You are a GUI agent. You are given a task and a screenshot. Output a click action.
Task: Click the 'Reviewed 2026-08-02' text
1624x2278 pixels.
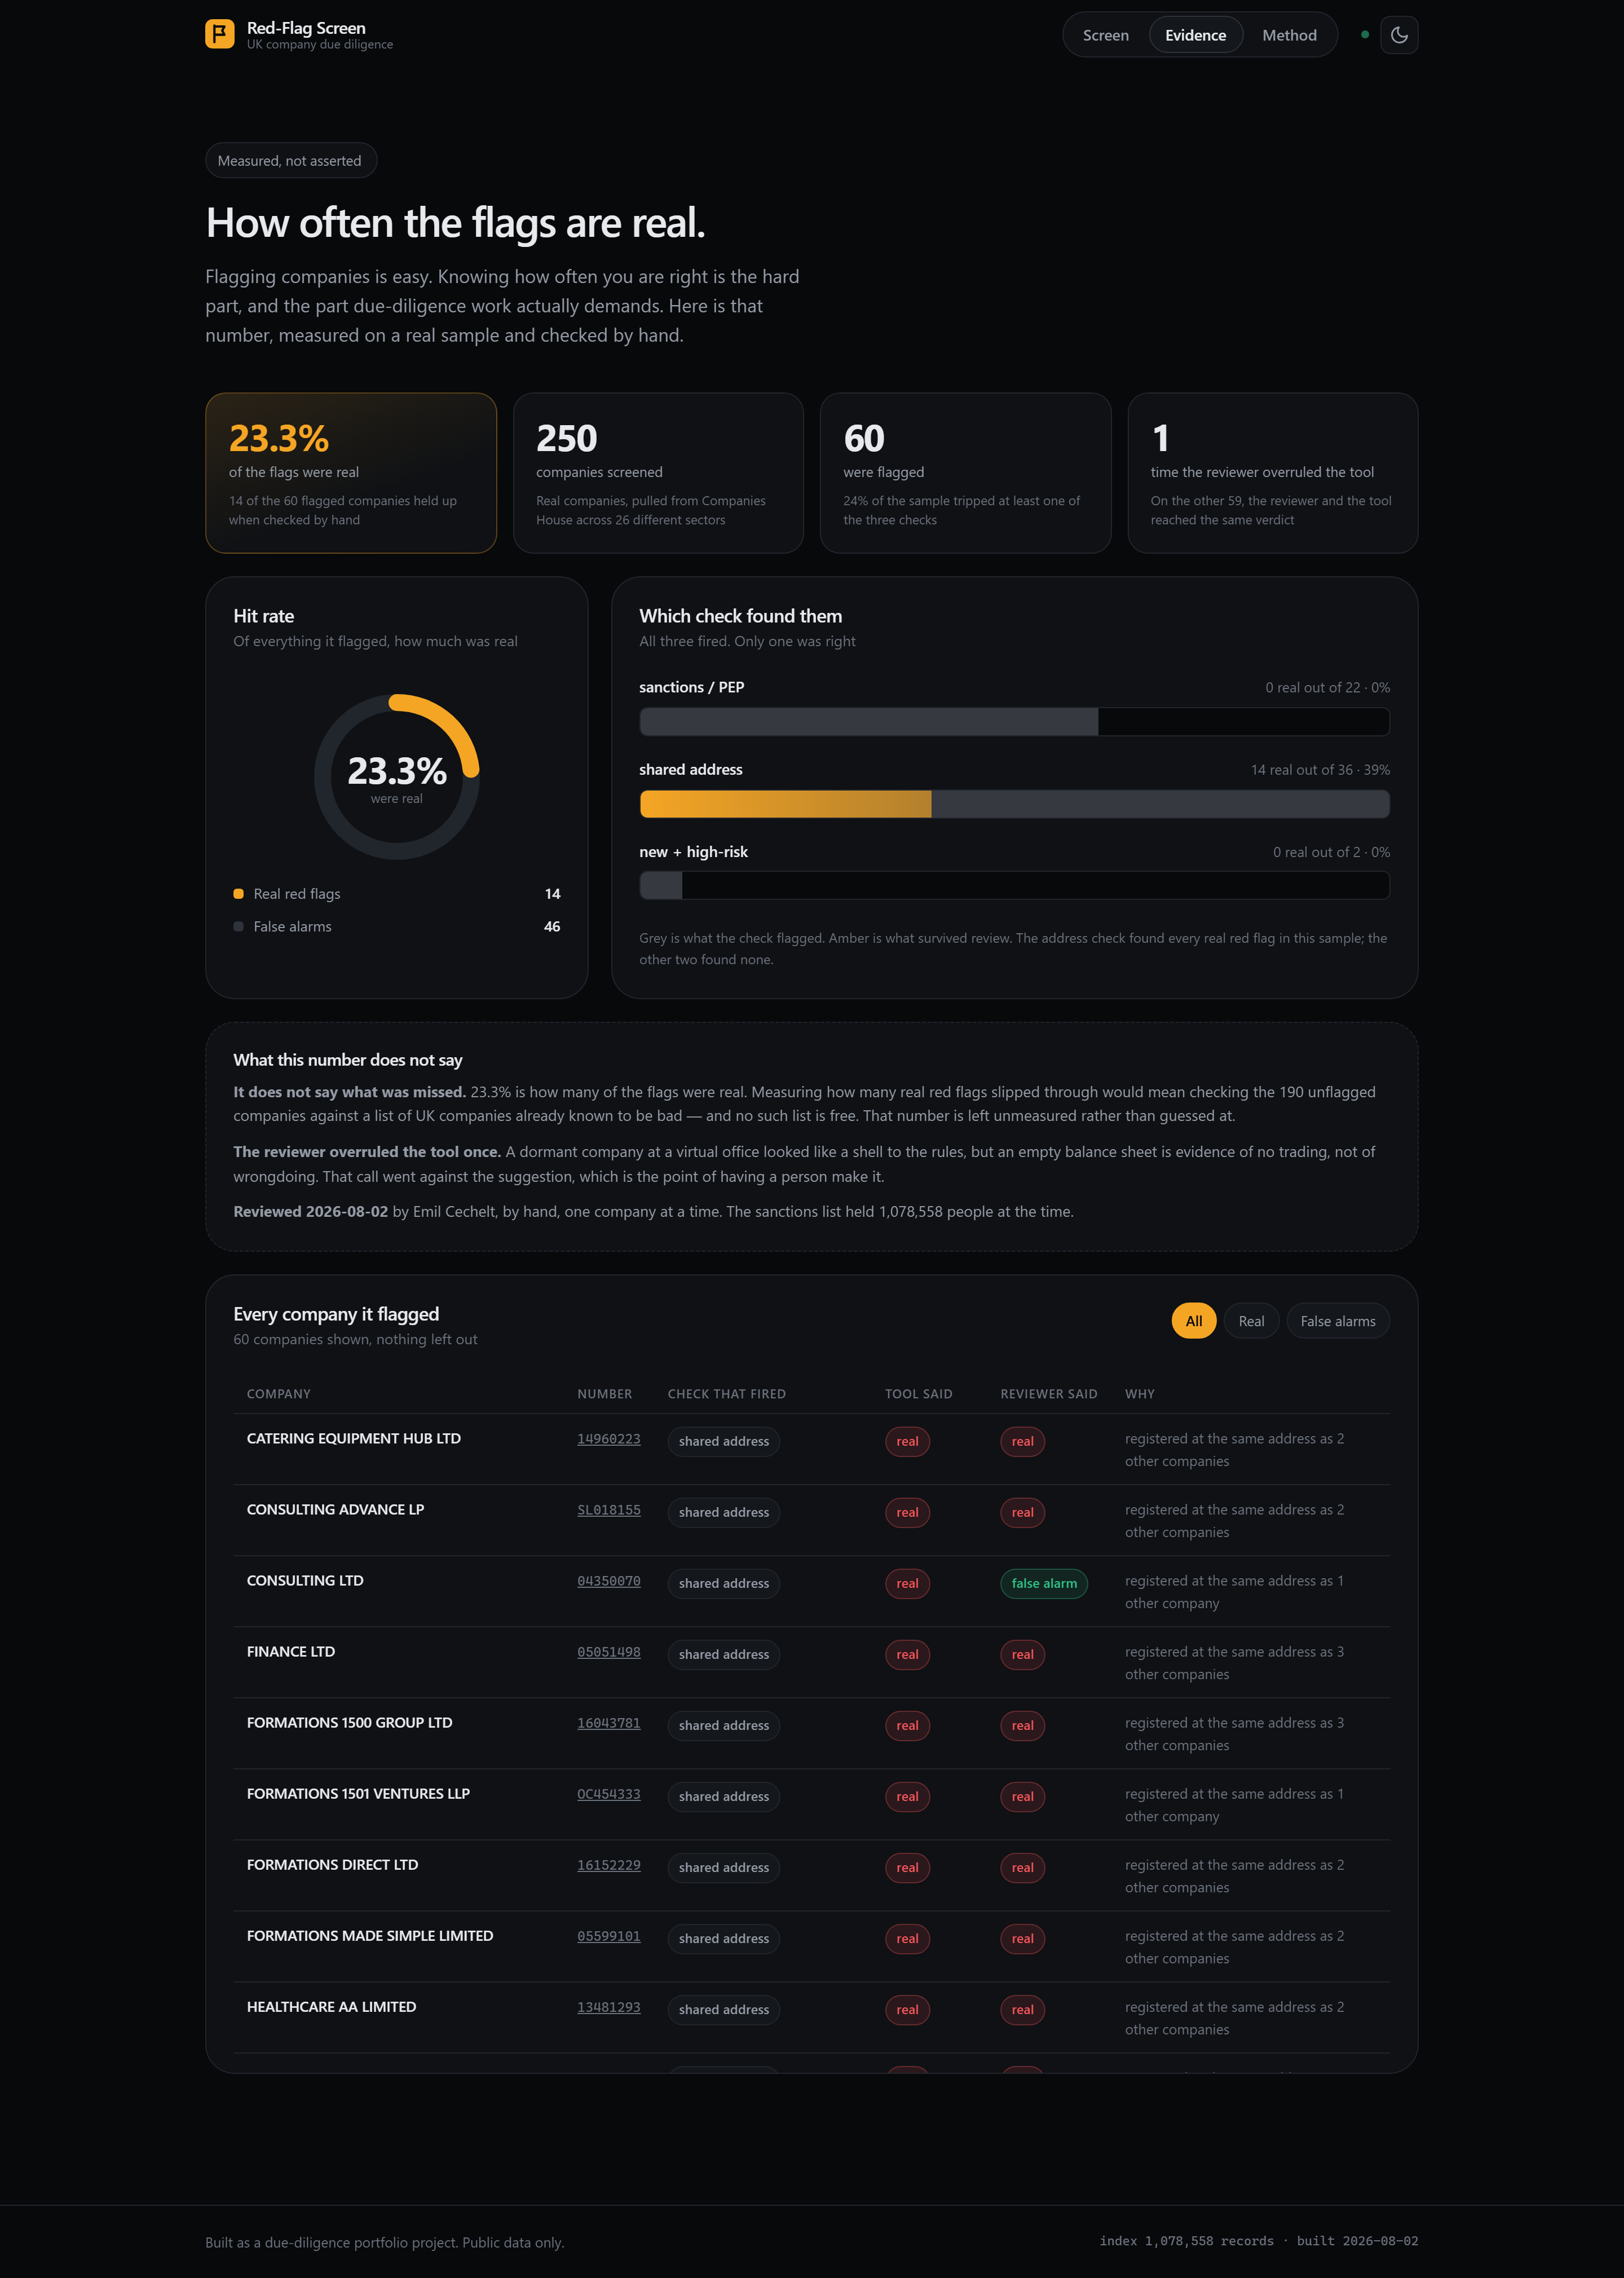(311, 1212)
